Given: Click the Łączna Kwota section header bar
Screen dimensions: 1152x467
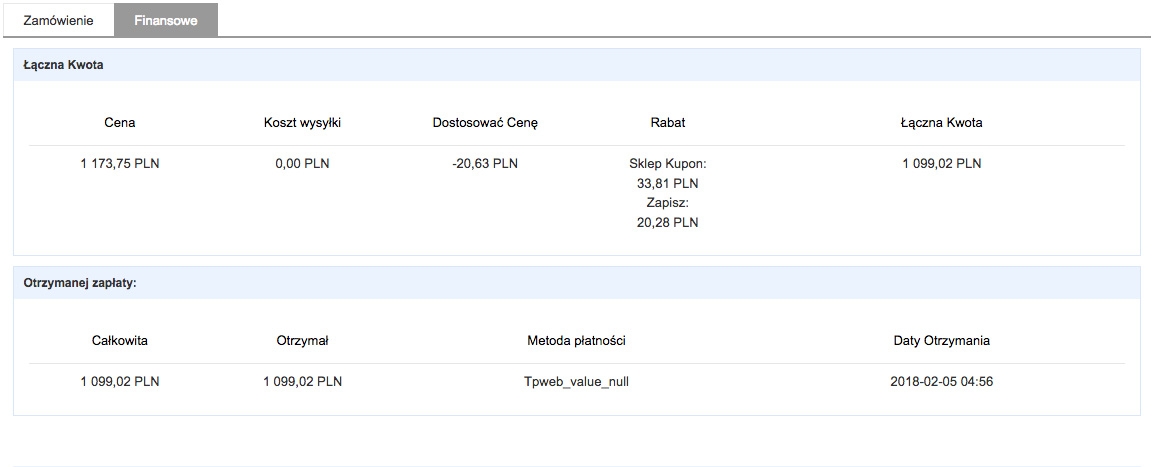Looking at the screenshot, I should coord(576,65).
